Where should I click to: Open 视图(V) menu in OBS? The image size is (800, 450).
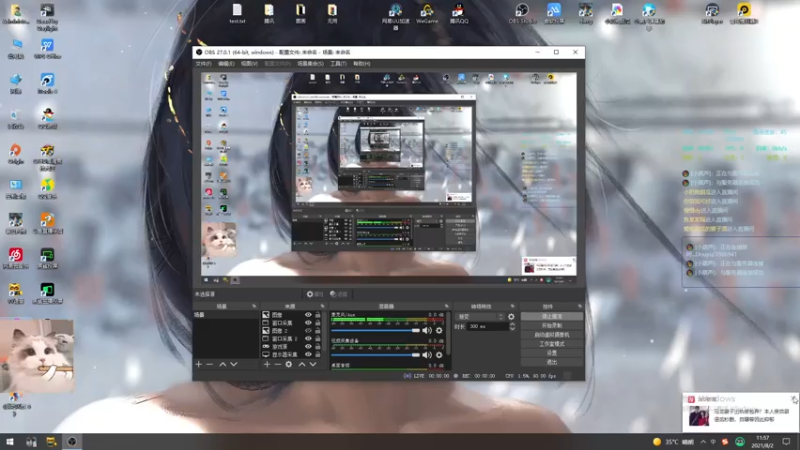pyautogui.click(x=249, y=64)
